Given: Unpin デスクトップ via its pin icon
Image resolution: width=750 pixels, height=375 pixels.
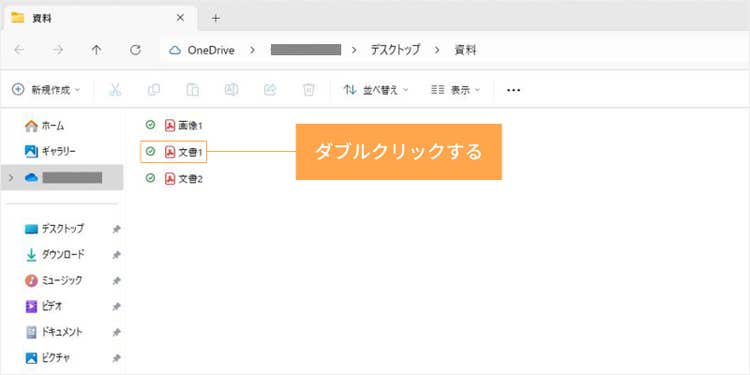Looking at the screenshot, I should pyautogui.click(x=116, y=230).
